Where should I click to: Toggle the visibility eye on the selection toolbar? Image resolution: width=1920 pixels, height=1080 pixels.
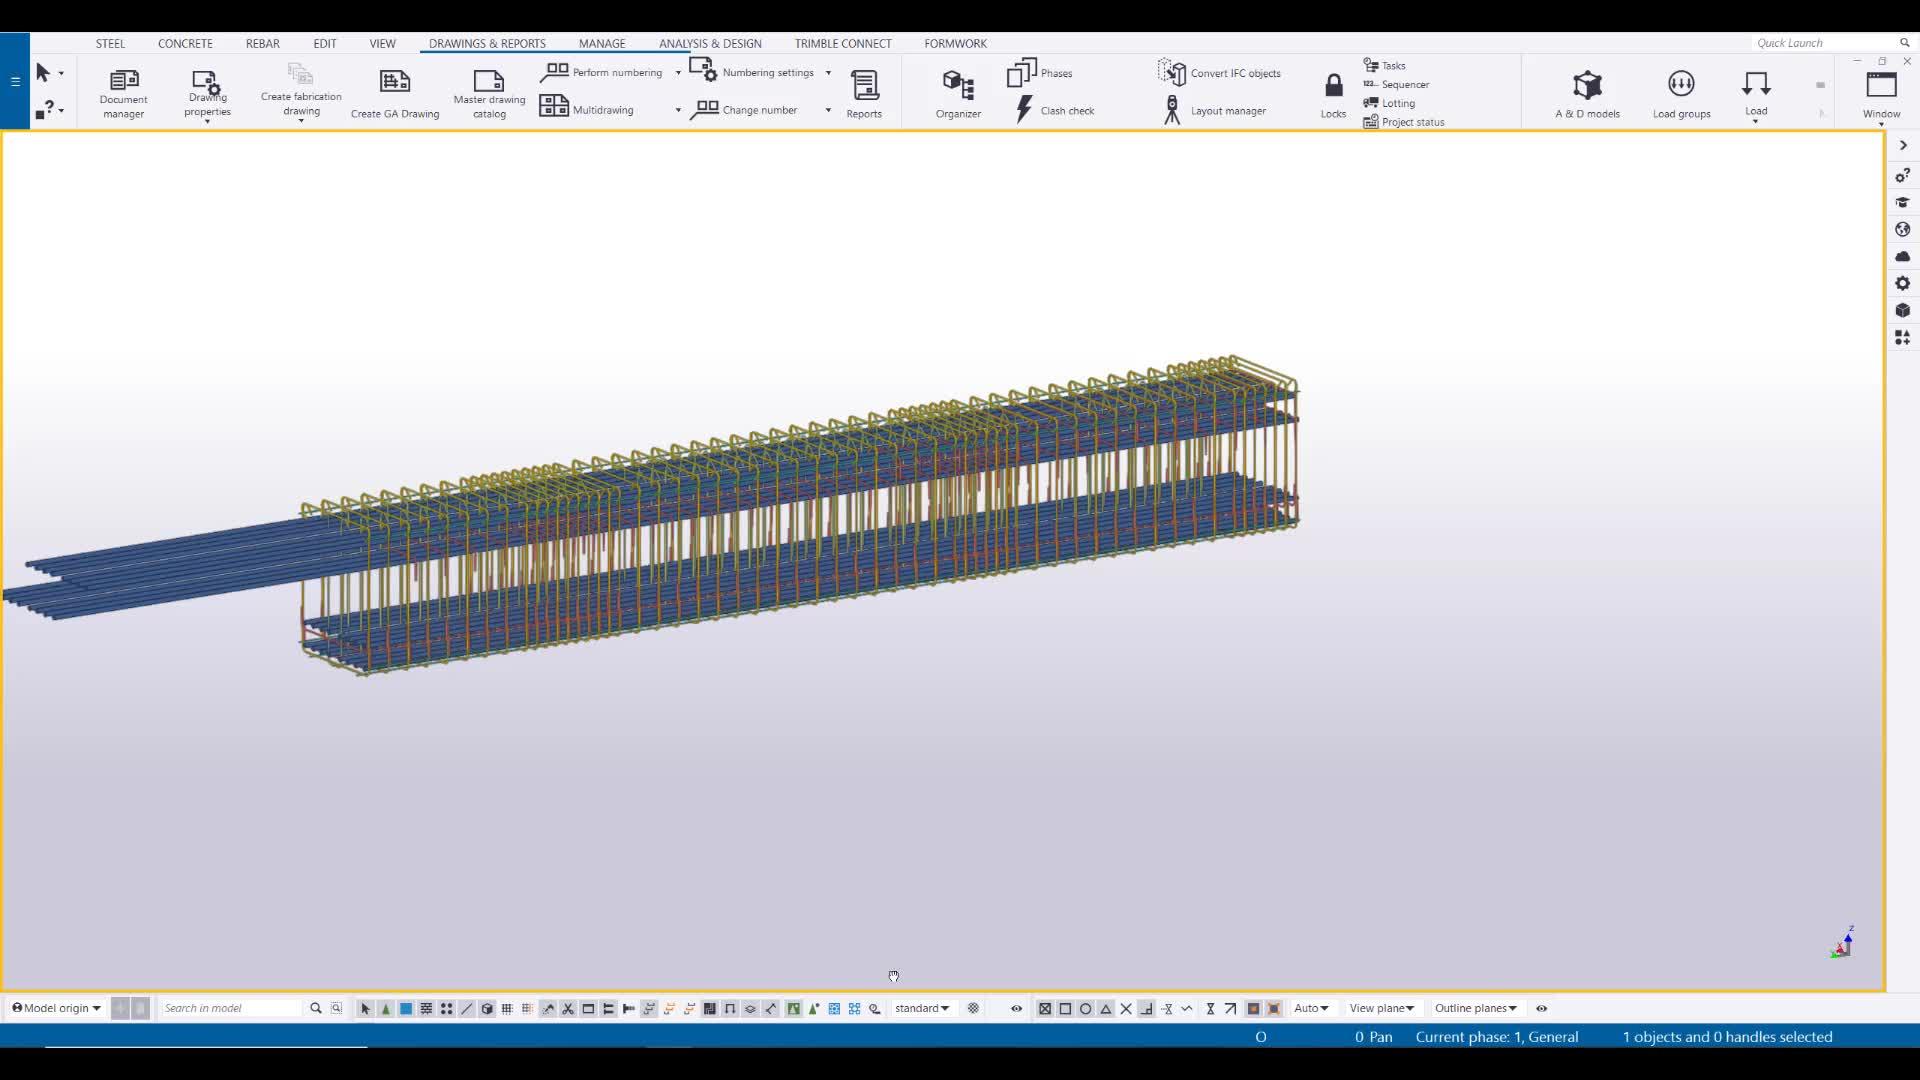click(1016, 1009)
